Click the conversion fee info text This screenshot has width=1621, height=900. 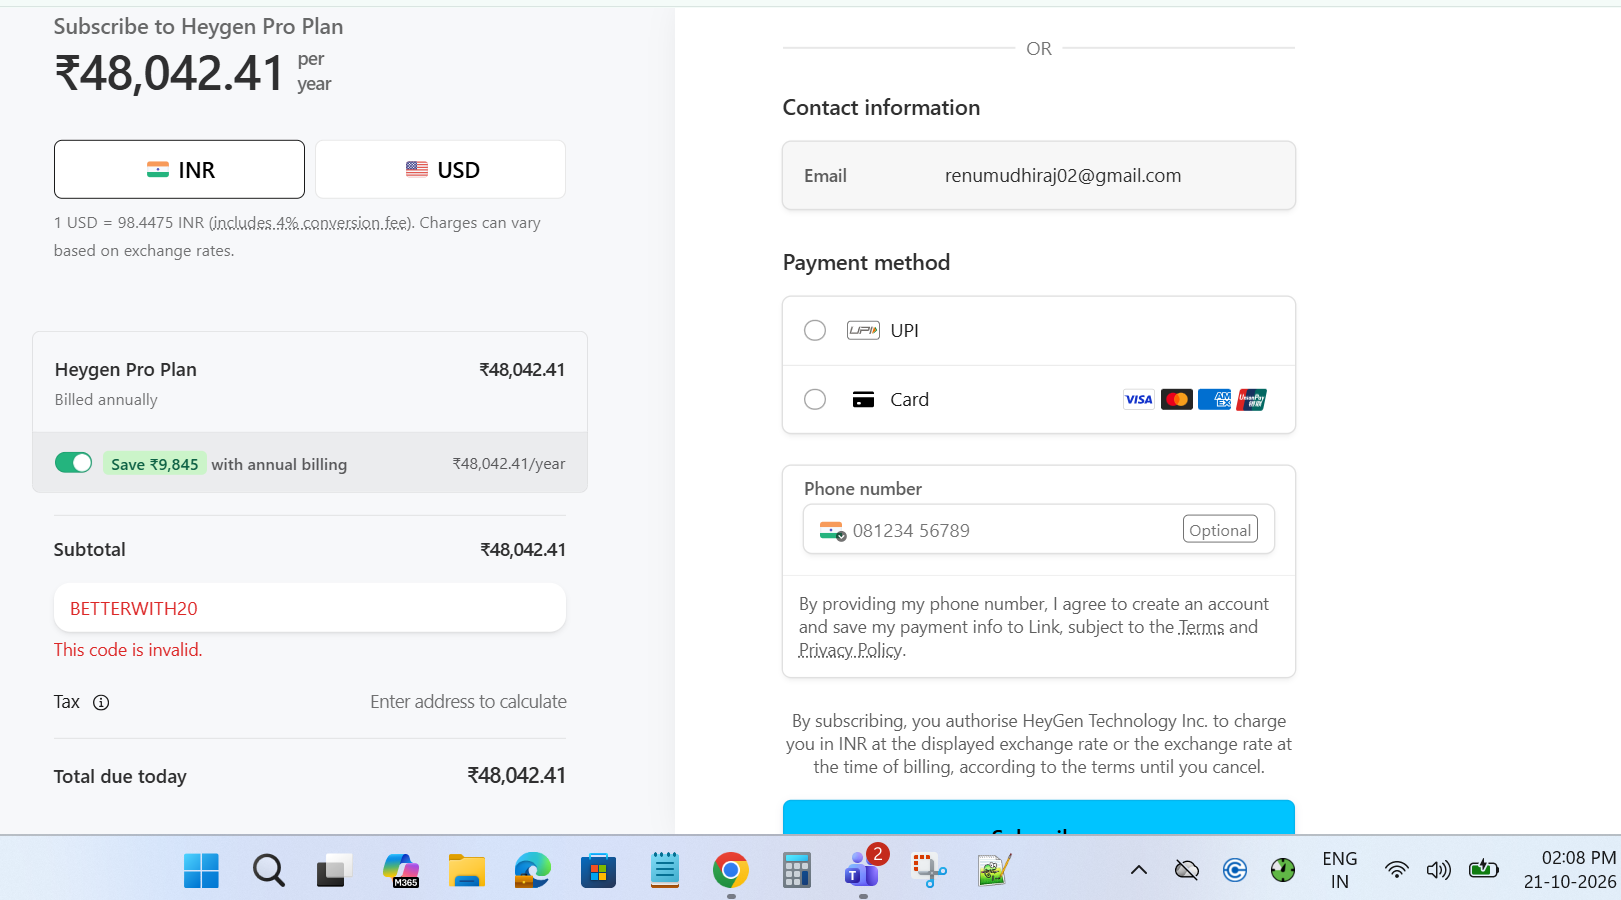[310, 222]
